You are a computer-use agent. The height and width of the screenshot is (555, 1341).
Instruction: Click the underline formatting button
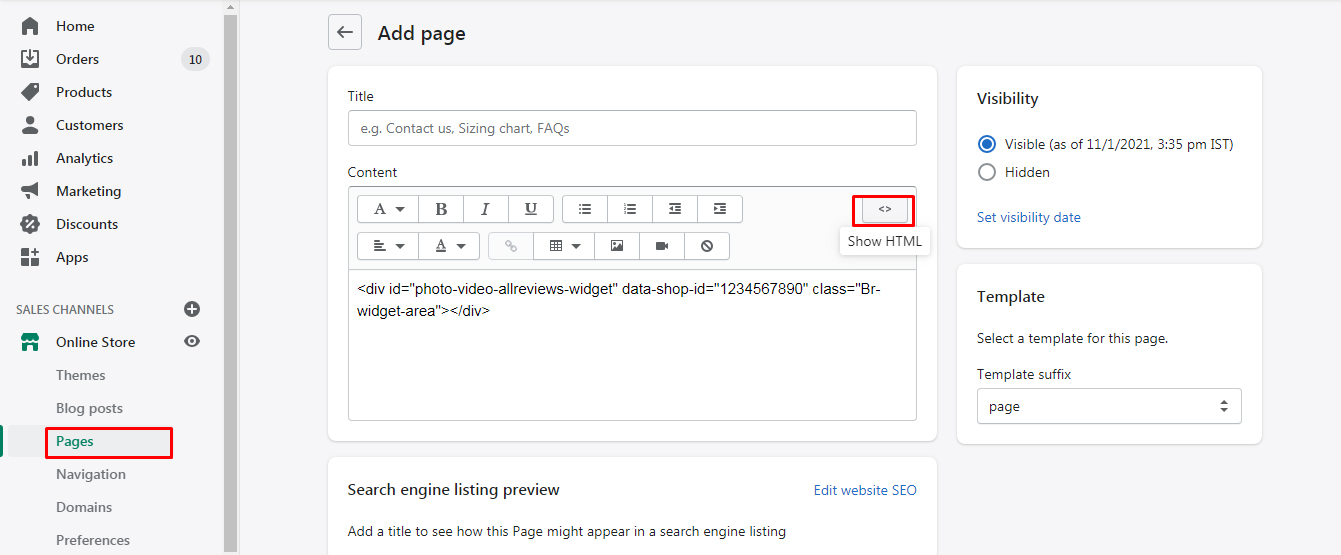click(531, 209)
